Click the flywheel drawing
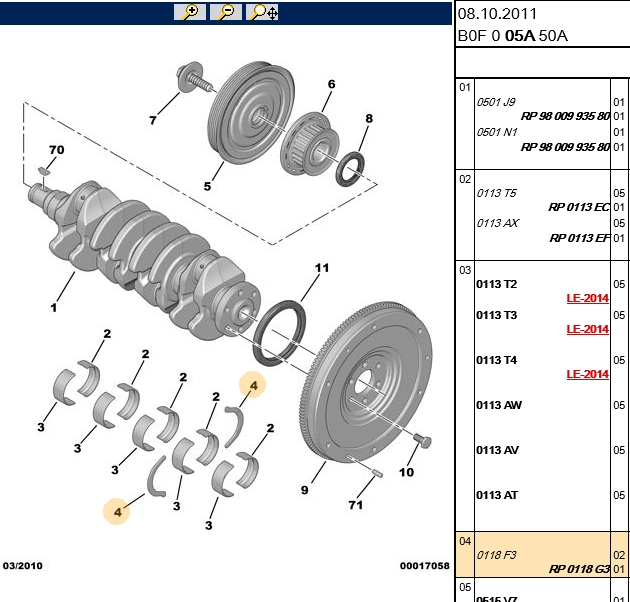 pyautogui.click(x=366, y=382)
